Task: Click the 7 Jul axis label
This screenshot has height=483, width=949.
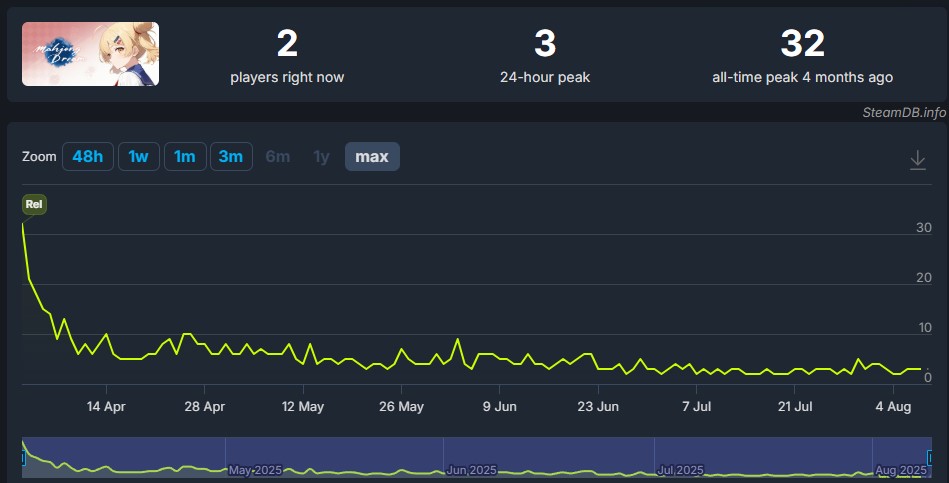Action: (x=697, y=407)
